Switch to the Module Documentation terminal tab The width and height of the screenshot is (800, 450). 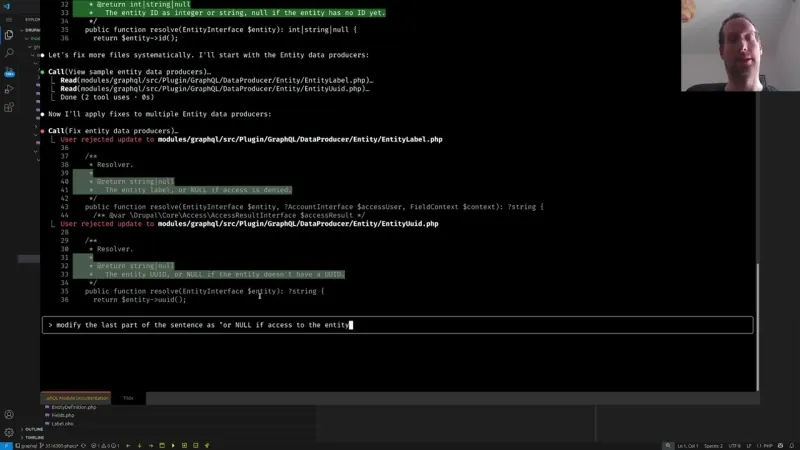pos(76,398)
